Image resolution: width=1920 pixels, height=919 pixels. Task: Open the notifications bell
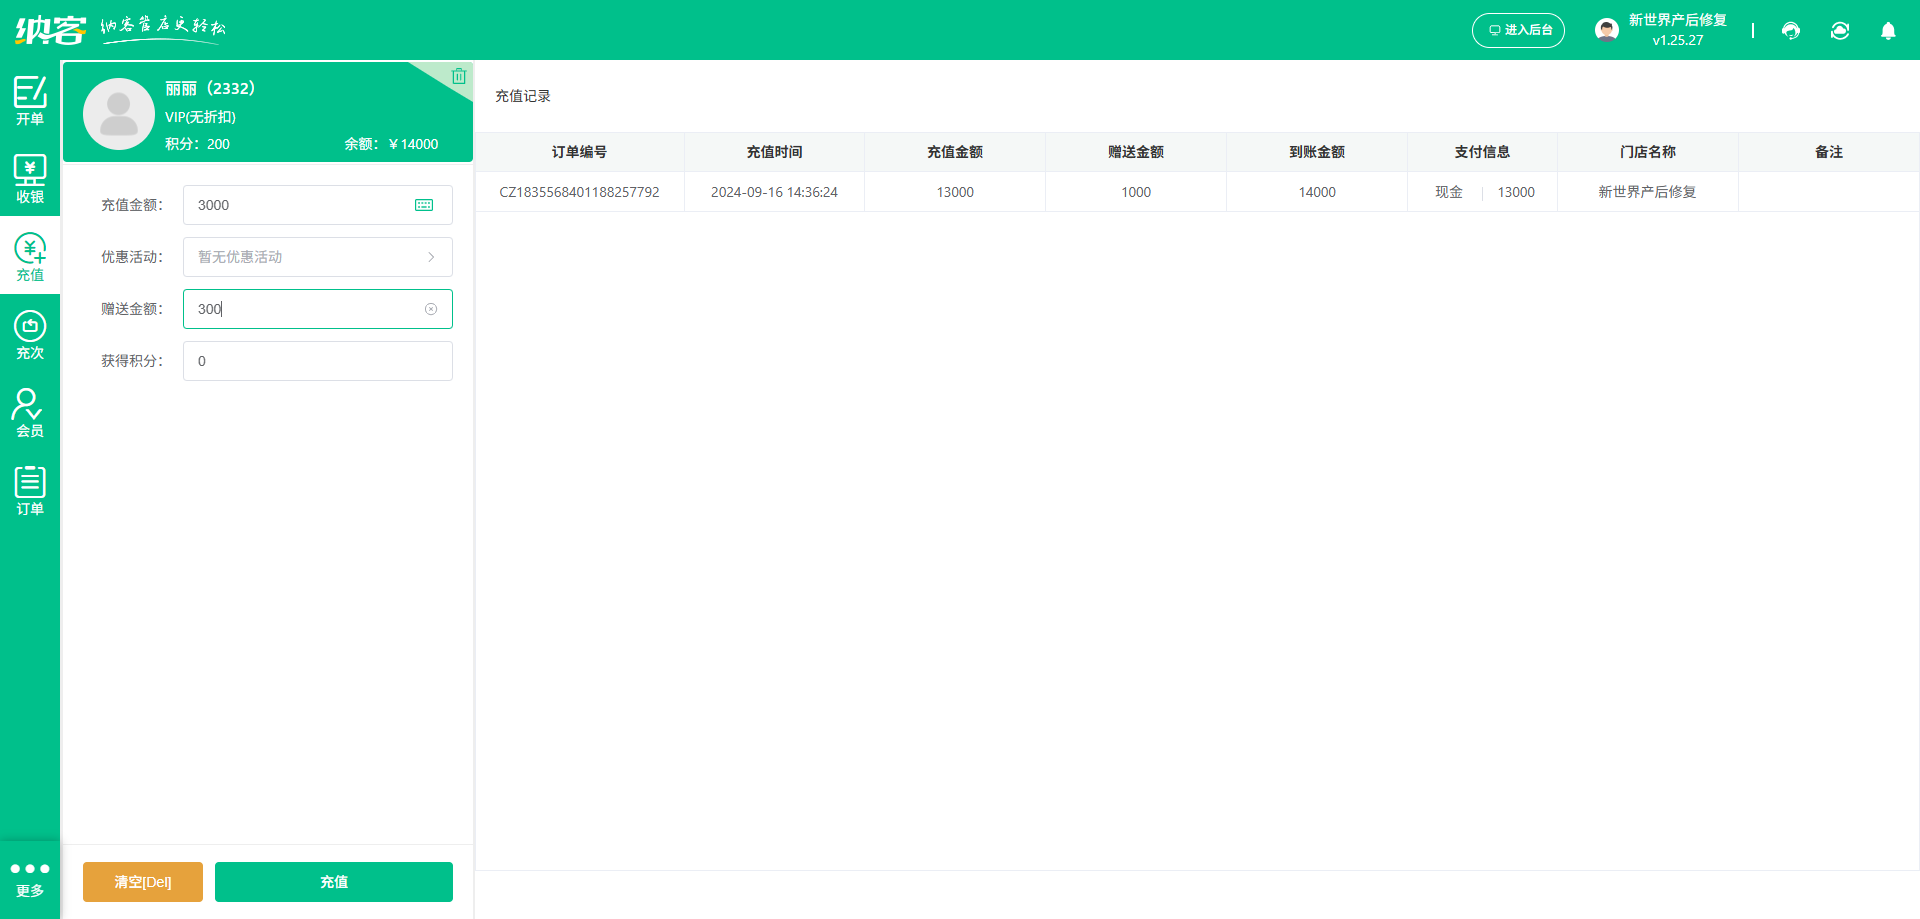1888,31
